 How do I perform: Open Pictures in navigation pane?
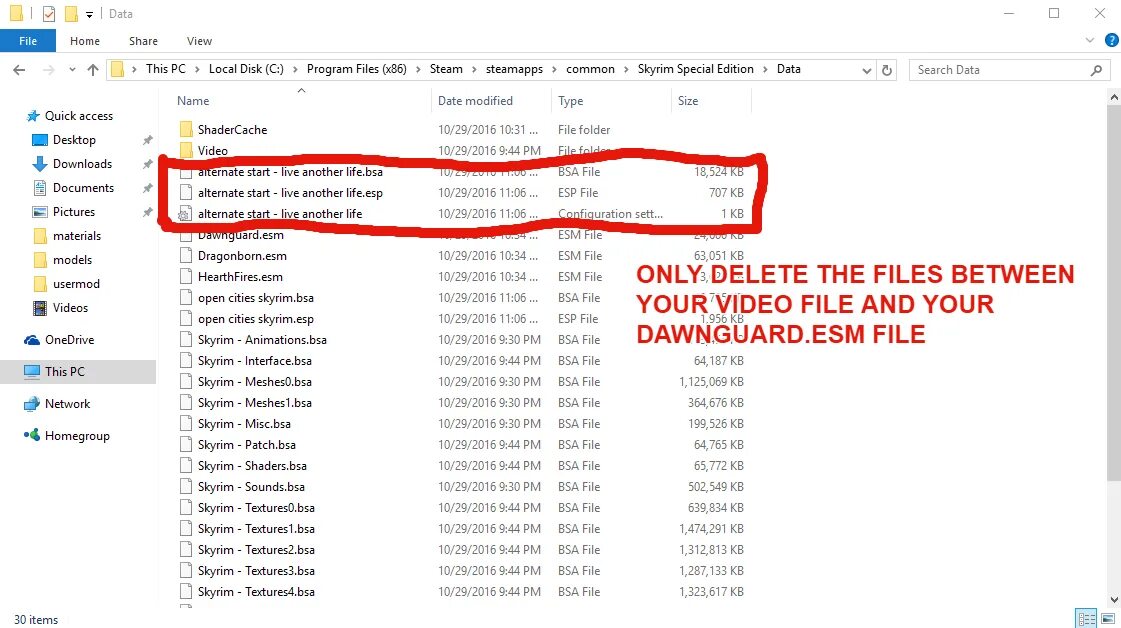click(x=74, y=212)
